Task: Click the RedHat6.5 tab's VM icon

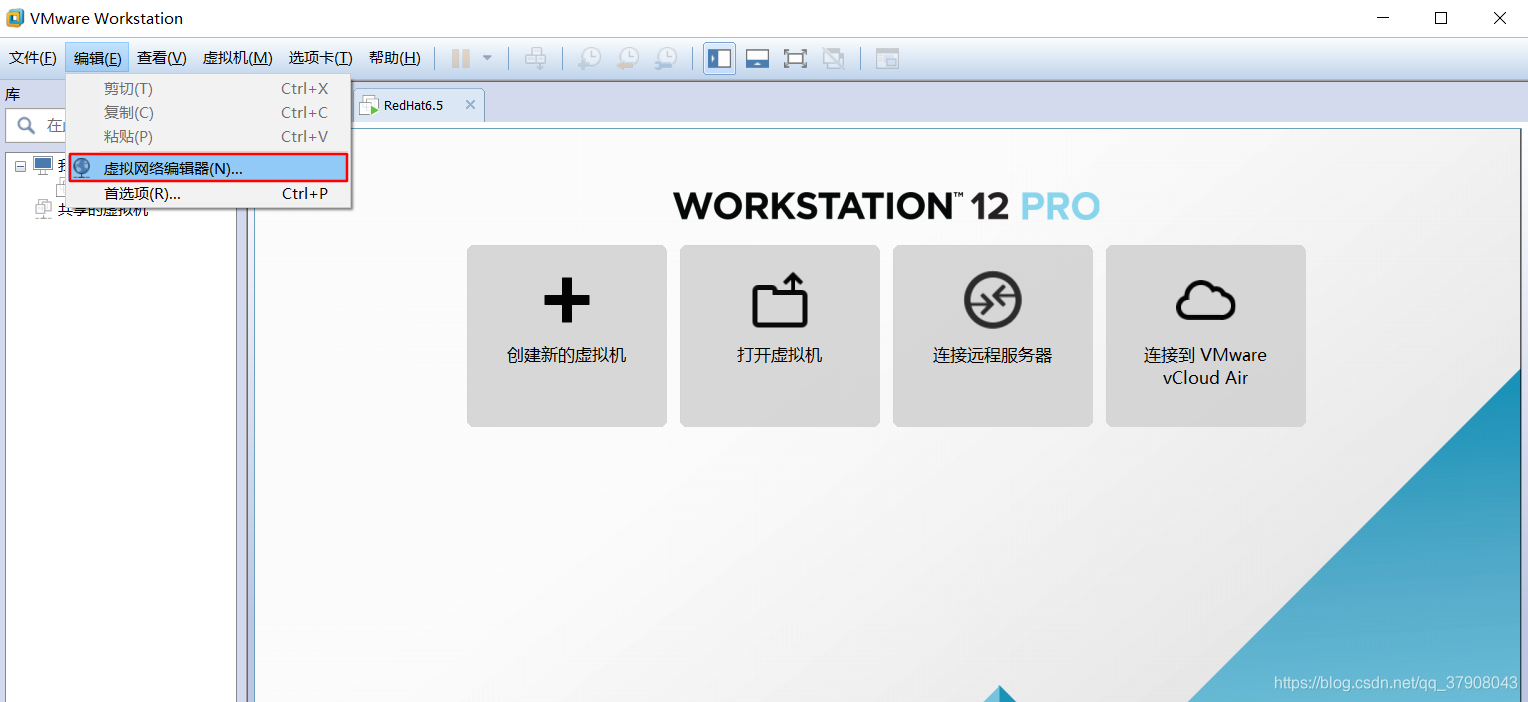Action: coord(369,105)
